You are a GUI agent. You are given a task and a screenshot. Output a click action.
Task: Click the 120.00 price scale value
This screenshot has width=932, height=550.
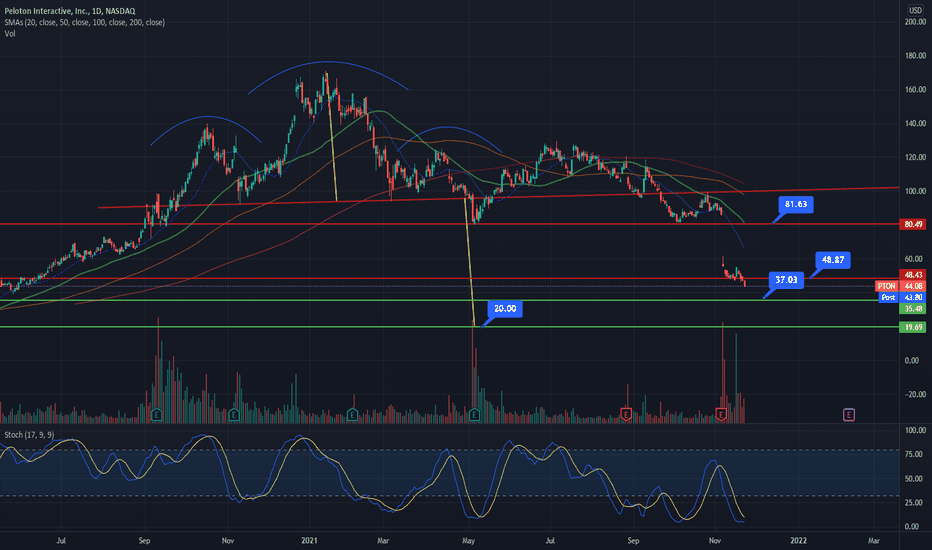tap(915, 157)
